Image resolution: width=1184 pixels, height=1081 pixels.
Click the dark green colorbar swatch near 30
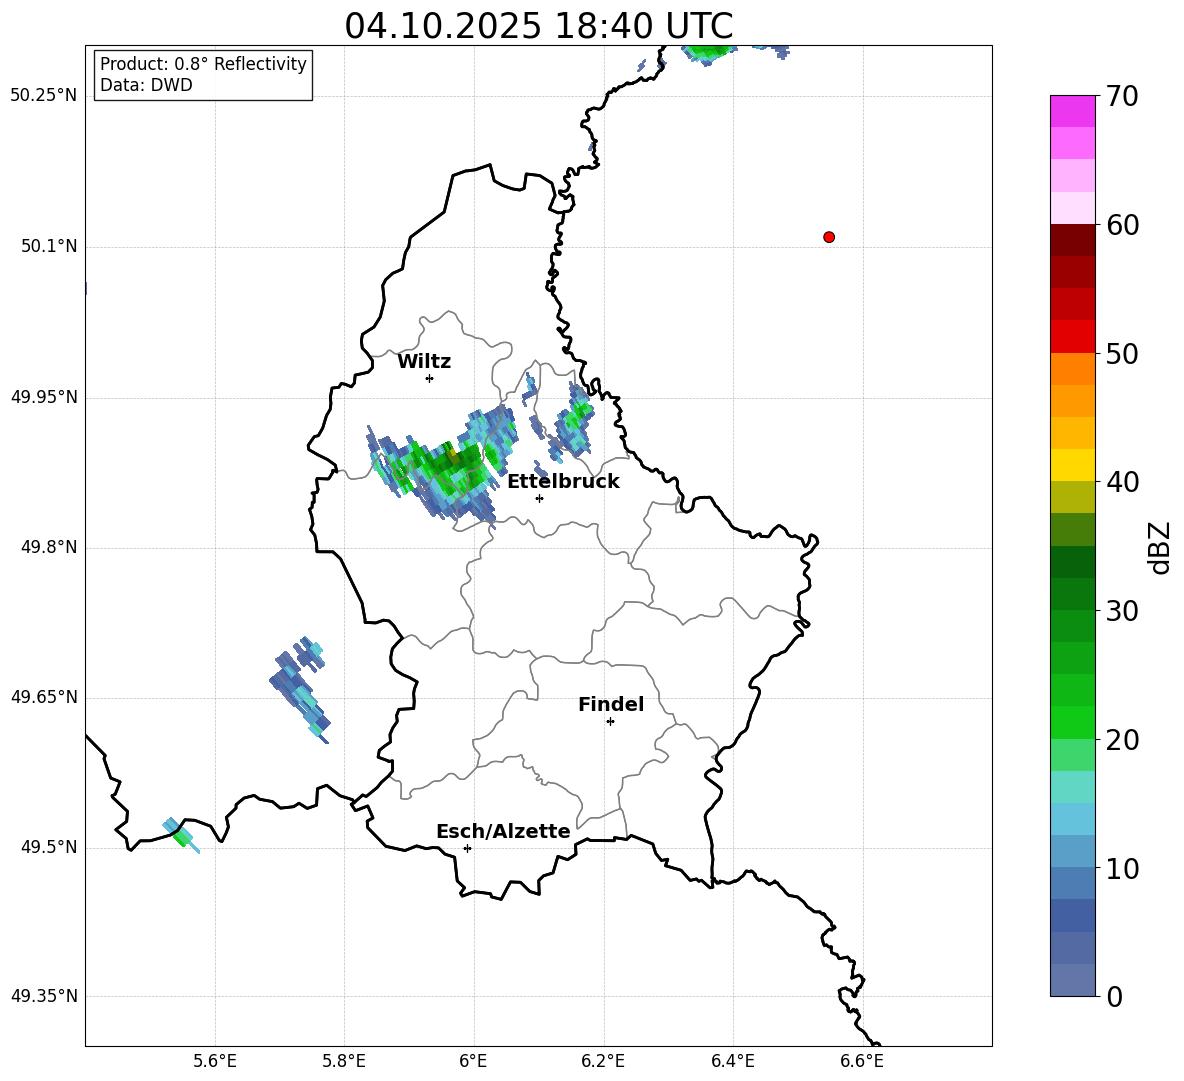pos(1072,593)
